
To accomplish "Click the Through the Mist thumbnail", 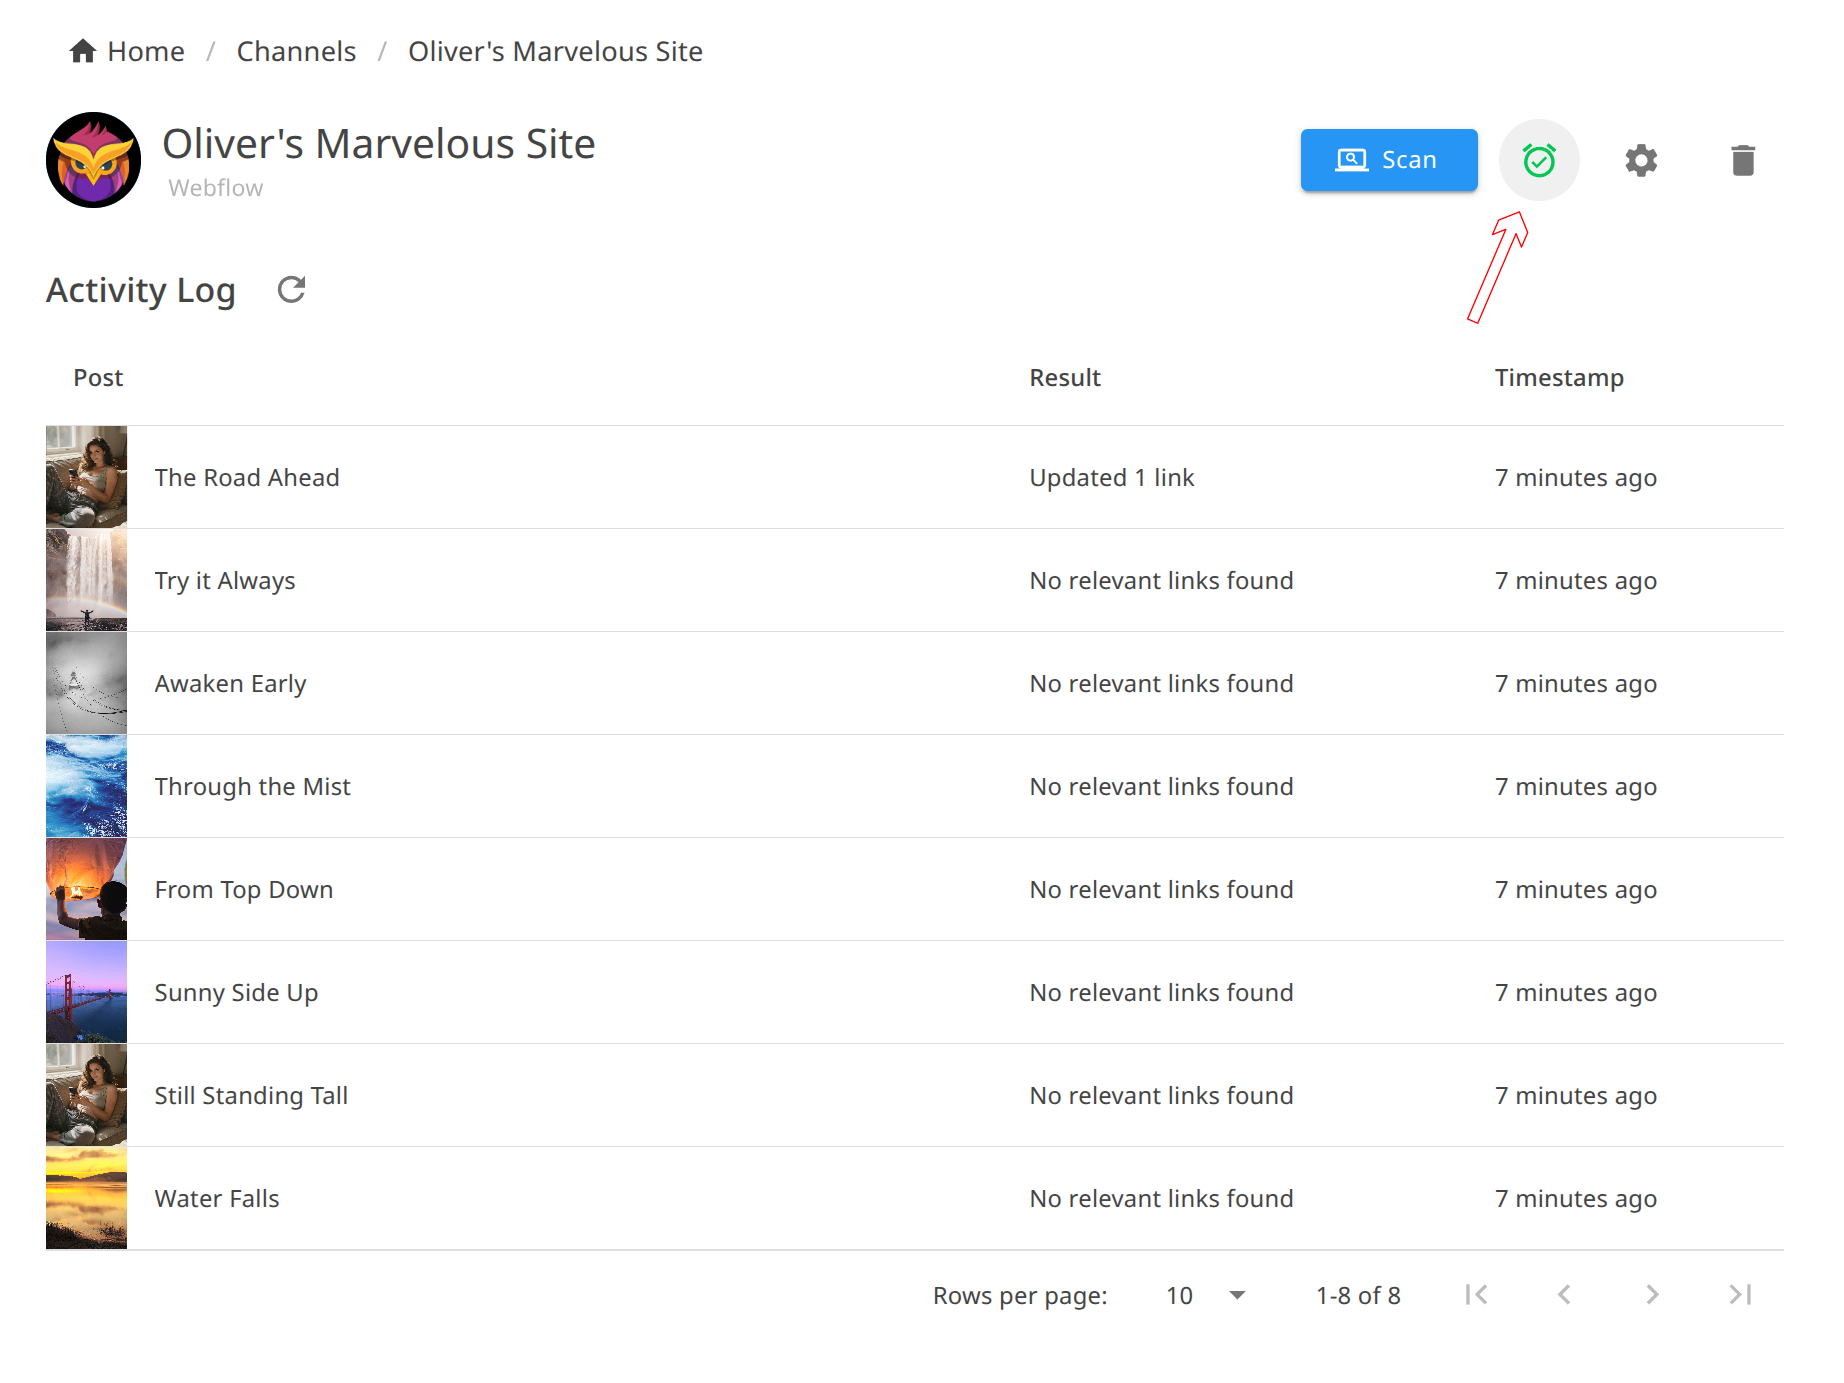I will pos(87,786).
